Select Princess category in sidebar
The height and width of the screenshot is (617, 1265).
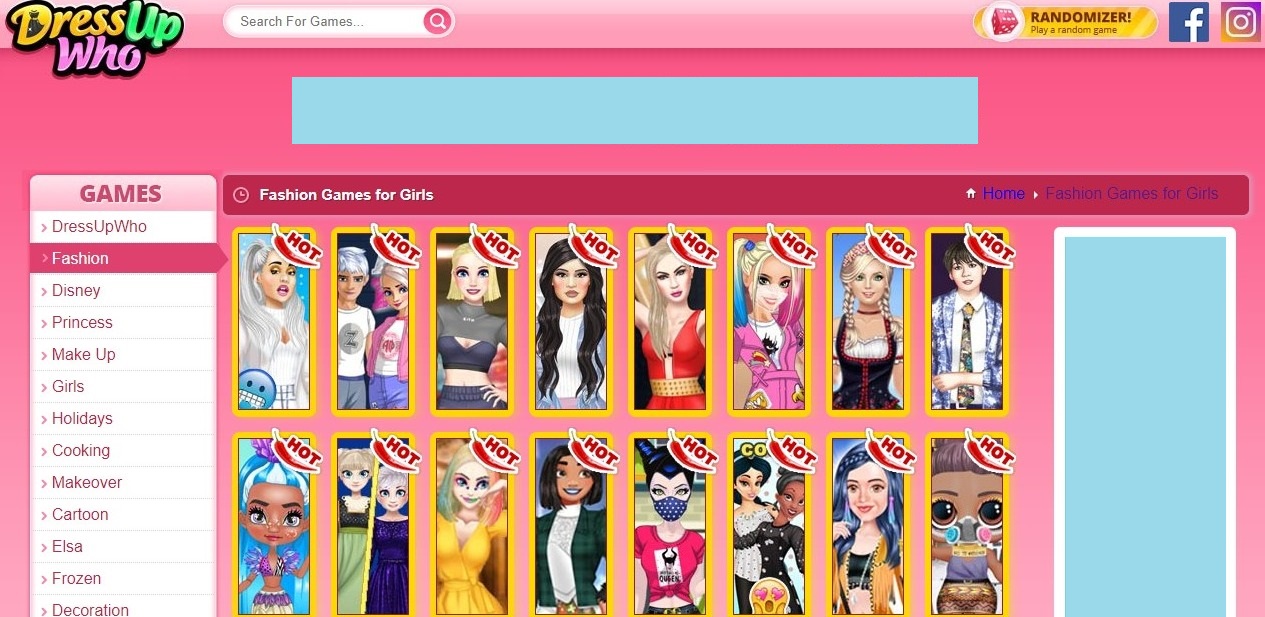pos(82,322)
